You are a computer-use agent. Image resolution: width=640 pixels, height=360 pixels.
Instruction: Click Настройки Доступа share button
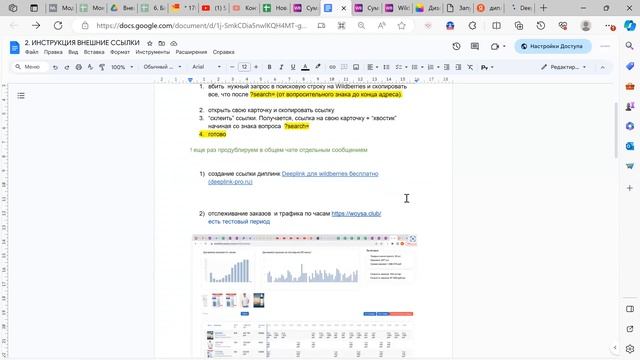pyautogui.click(x=553, y=47)
